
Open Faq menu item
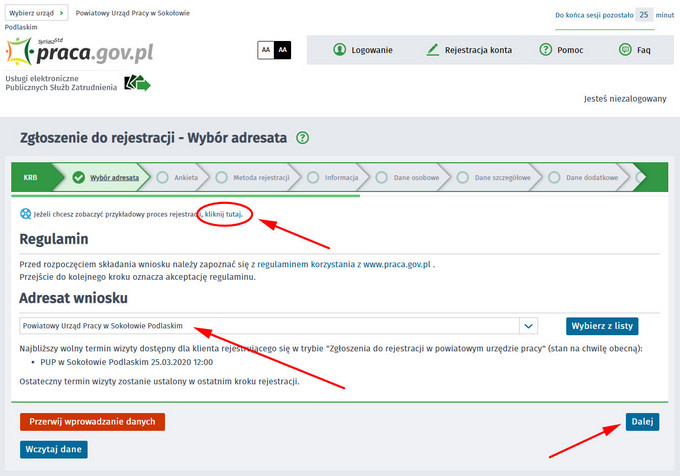[x=634, y=50]
